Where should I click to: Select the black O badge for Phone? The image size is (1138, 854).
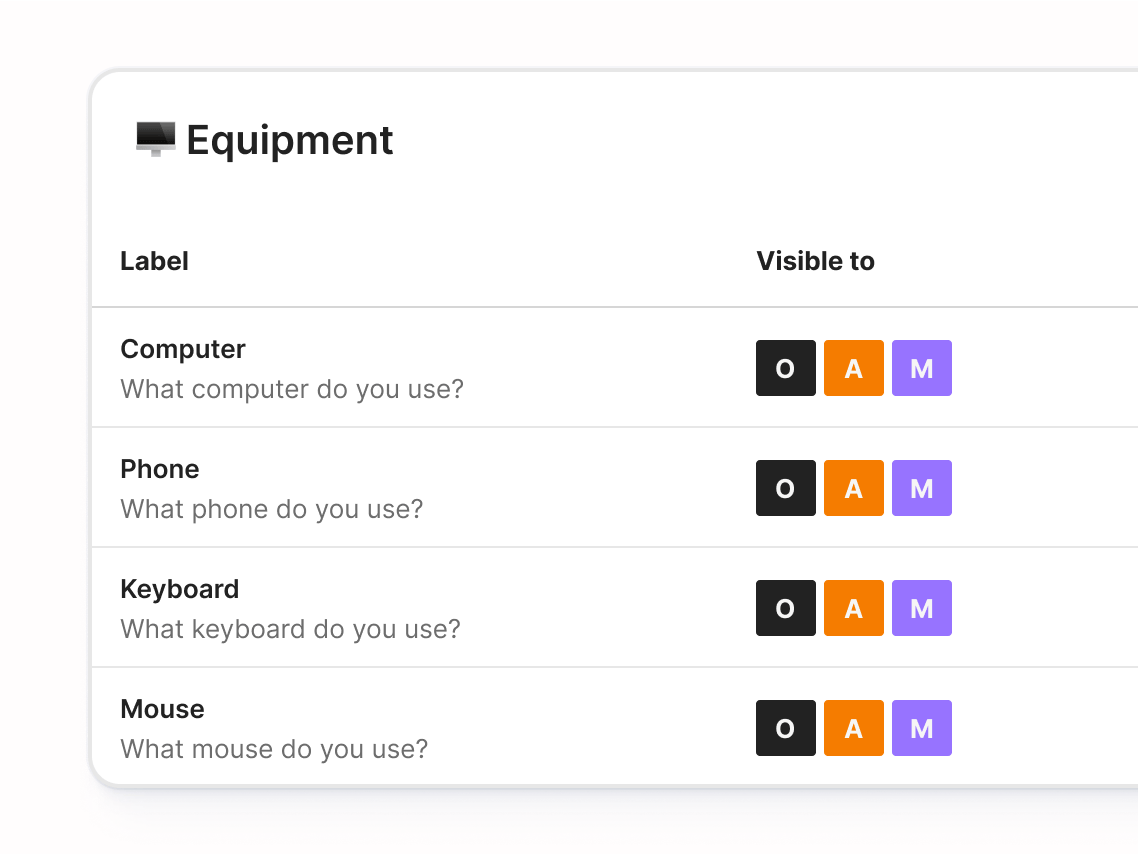[785, 488]
